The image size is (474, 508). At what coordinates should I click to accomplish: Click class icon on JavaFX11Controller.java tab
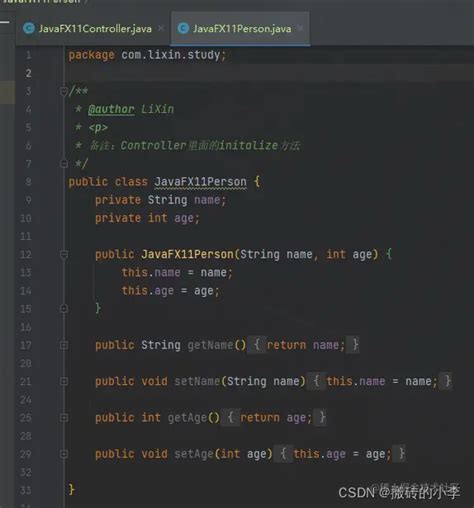(x=29, y=28)
